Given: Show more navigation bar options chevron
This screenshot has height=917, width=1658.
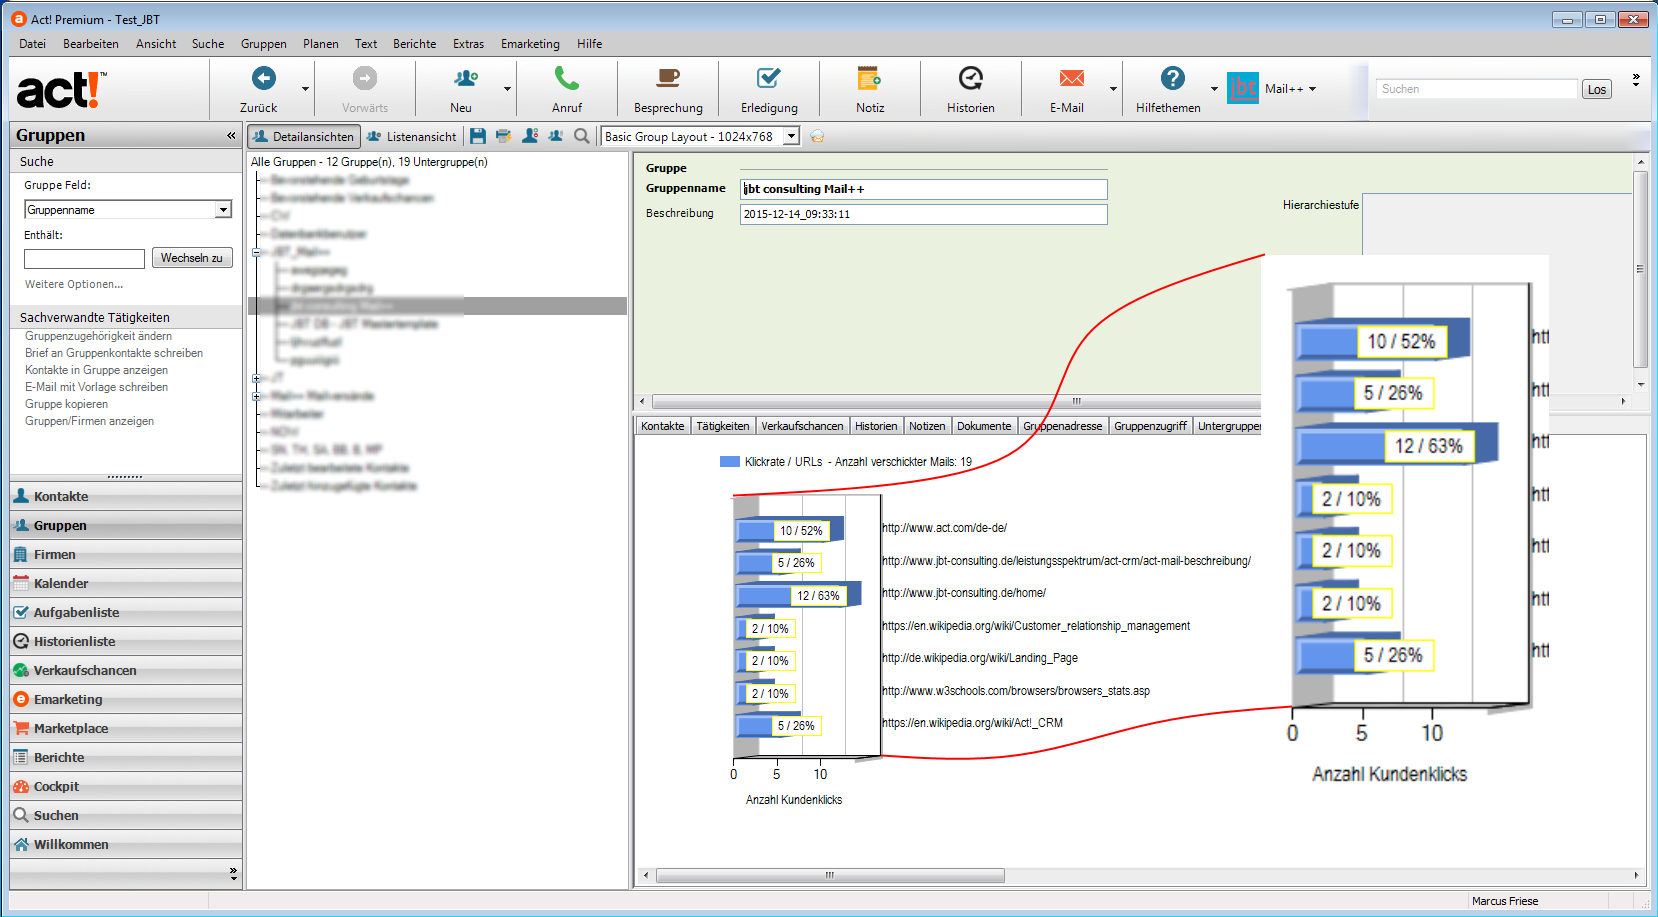Looking at the screenshot, I should (233, 873).
